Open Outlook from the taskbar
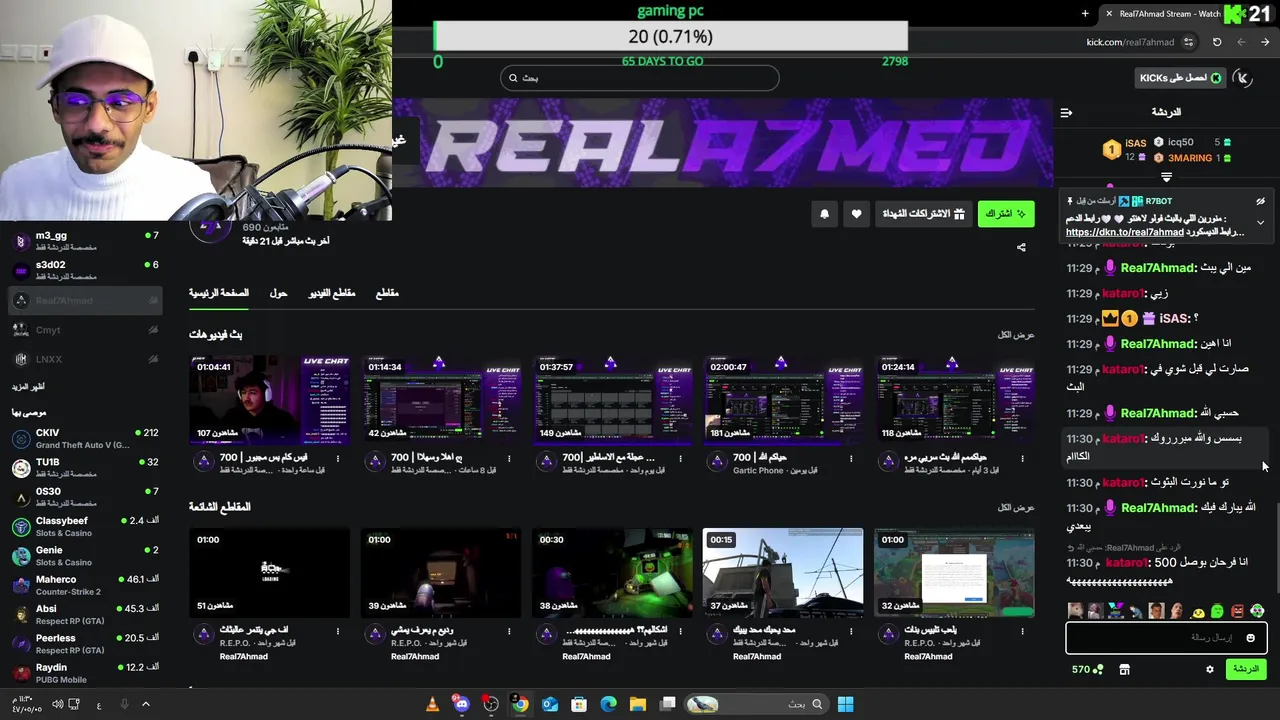The width and height of the screenshot is (1280, 720). tap(549, 704)
